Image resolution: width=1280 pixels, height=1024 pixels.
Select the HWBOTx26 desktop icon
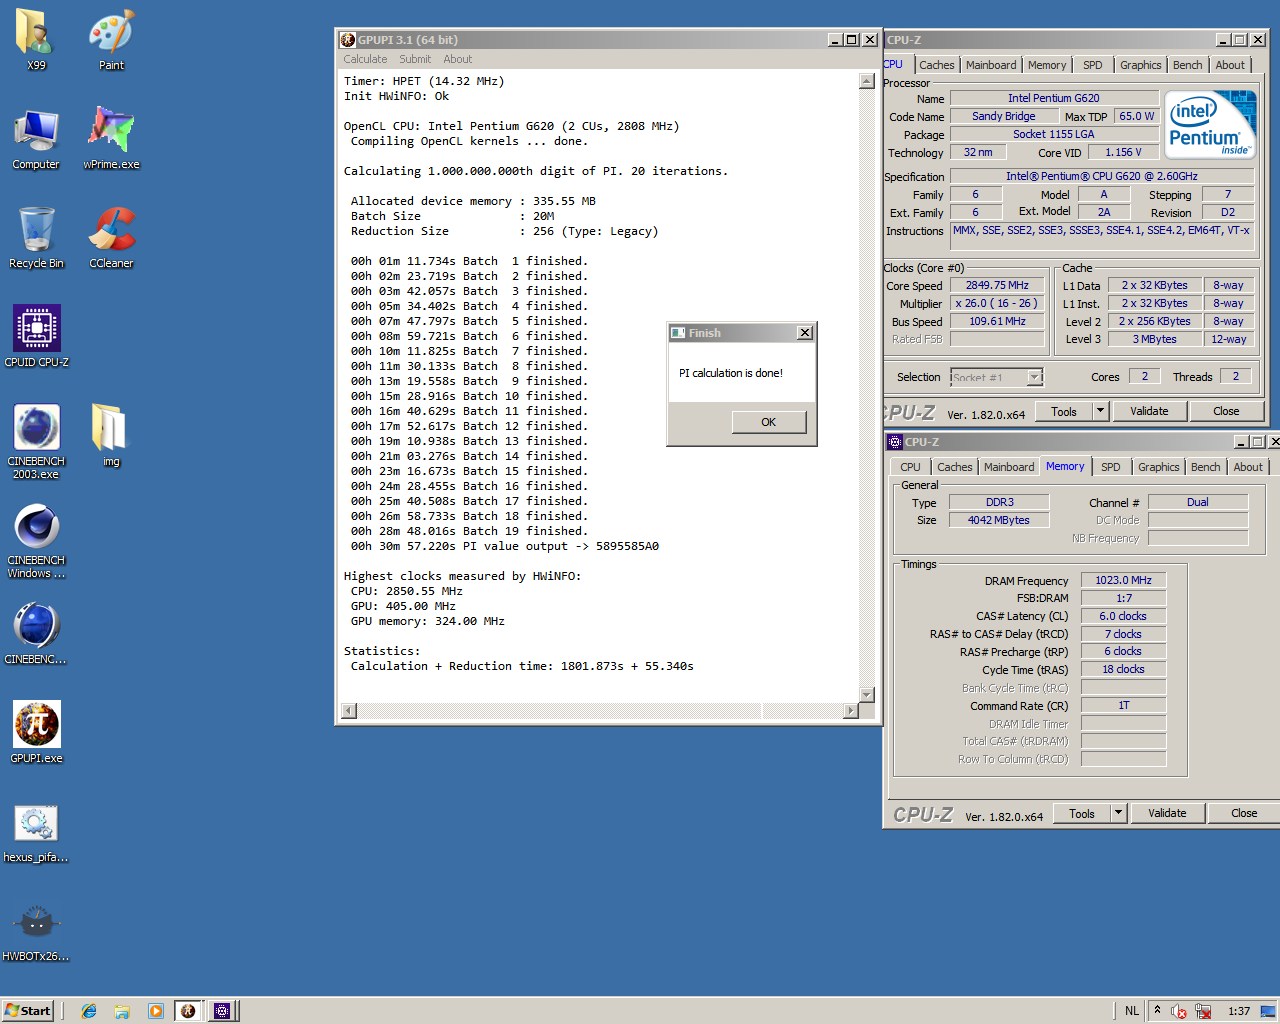(x=36, y=931)
